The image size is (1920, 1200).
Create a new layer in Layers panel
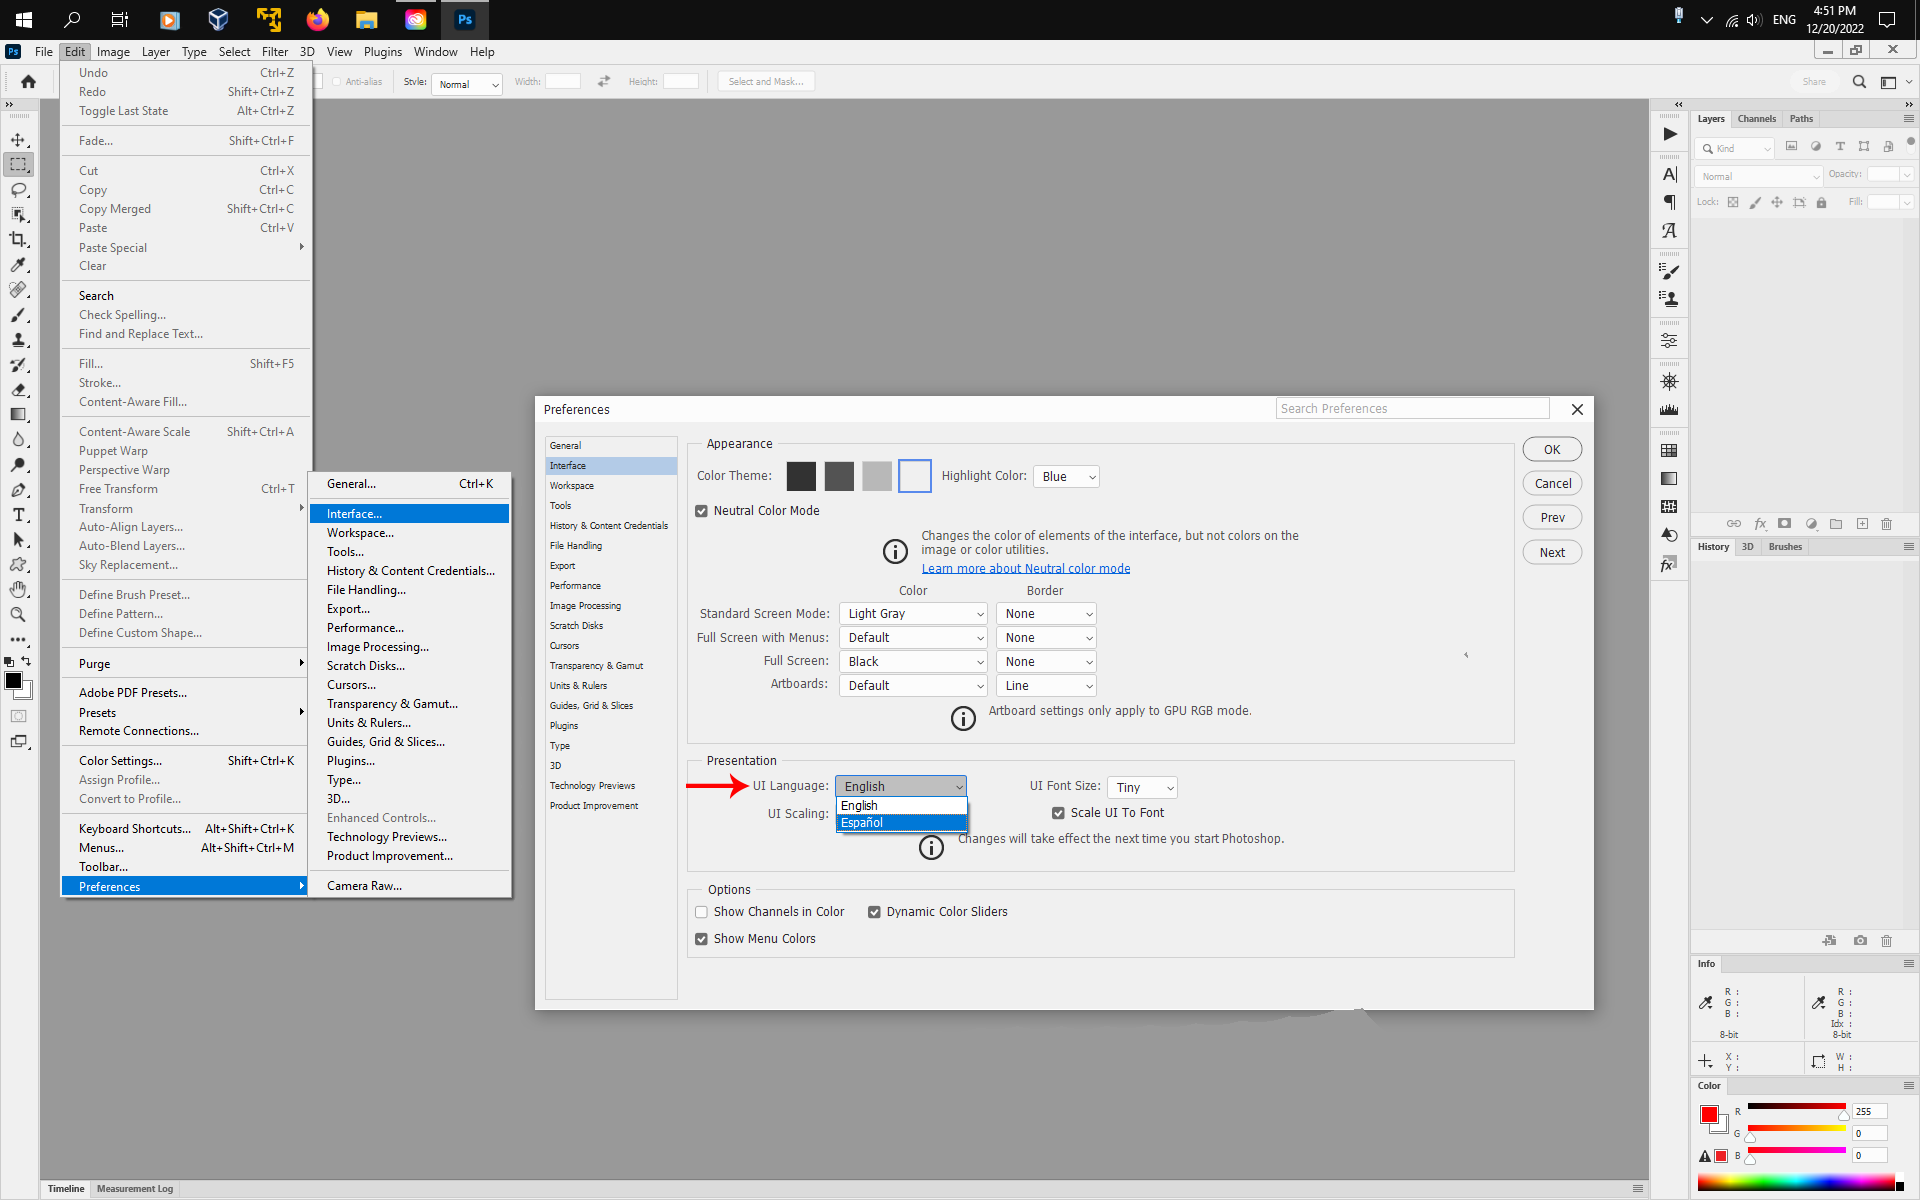[x=1862, y=524]
